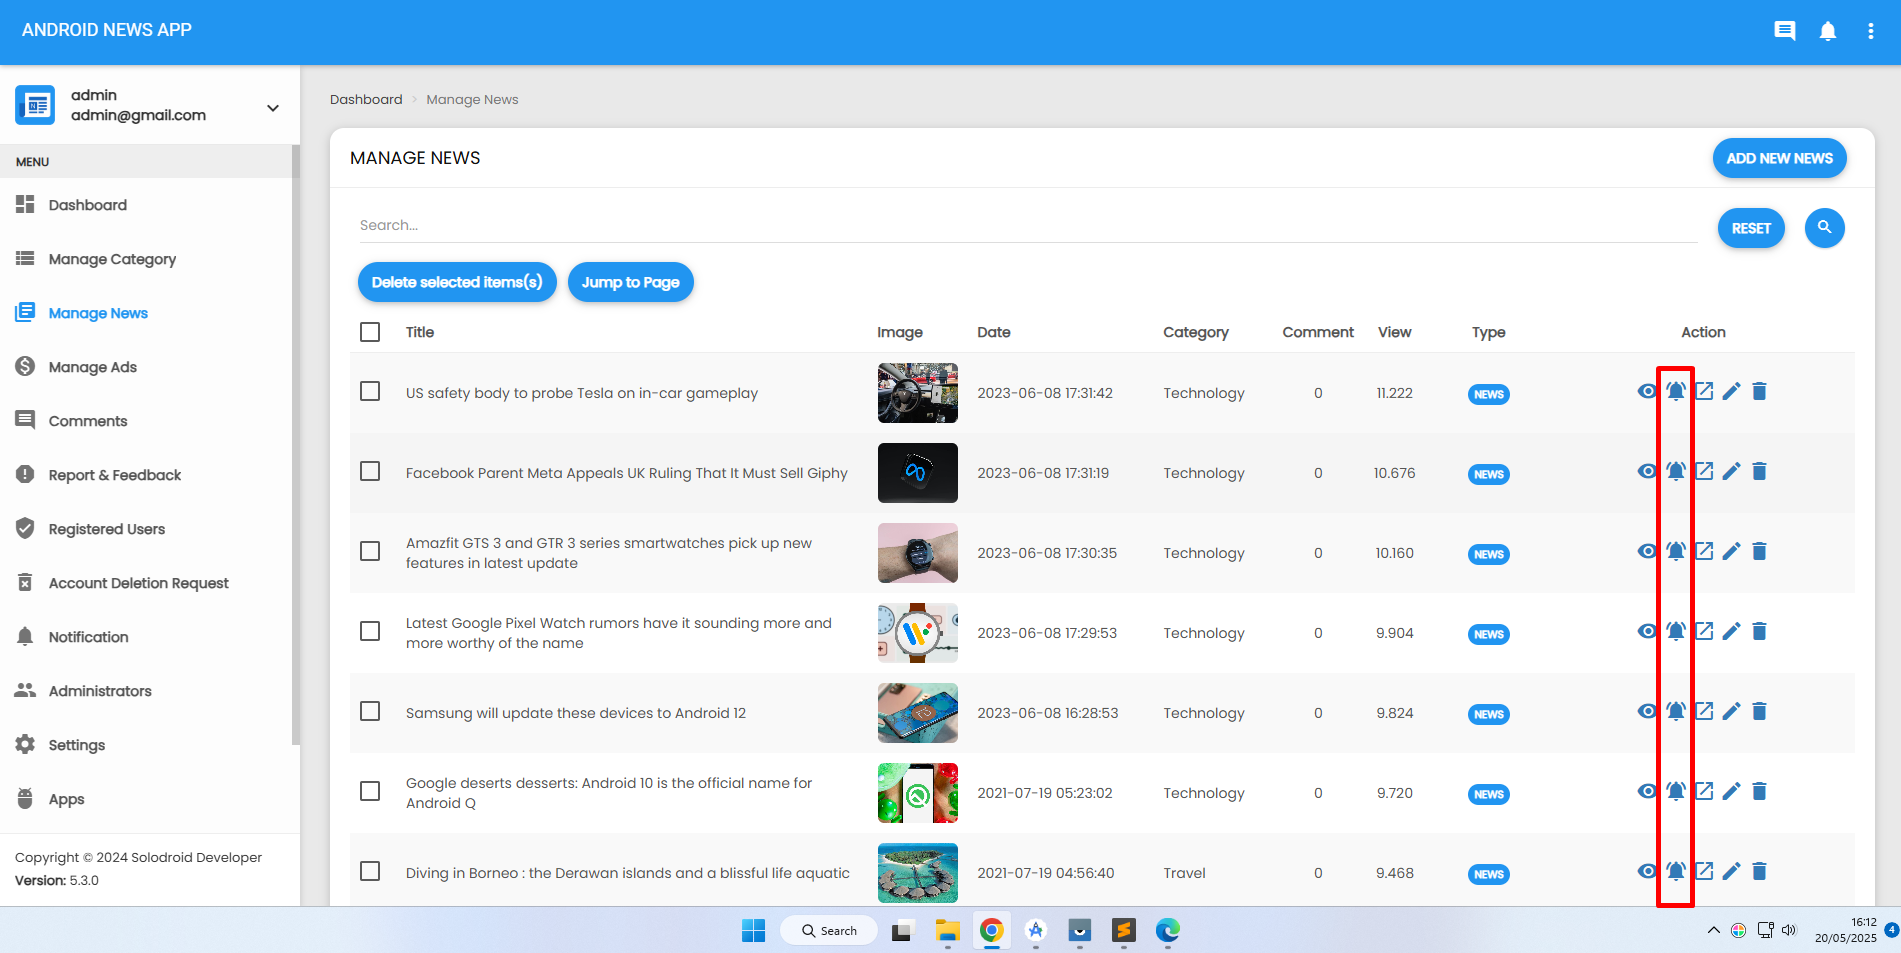Open the three-dot overflow menu

[x=1870, y=31]
